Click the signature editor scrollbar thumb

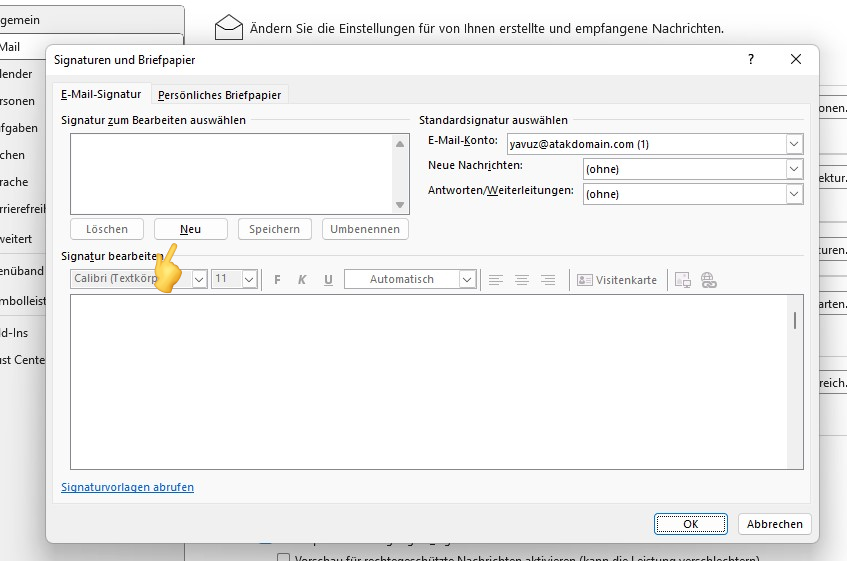click(795, 320)
